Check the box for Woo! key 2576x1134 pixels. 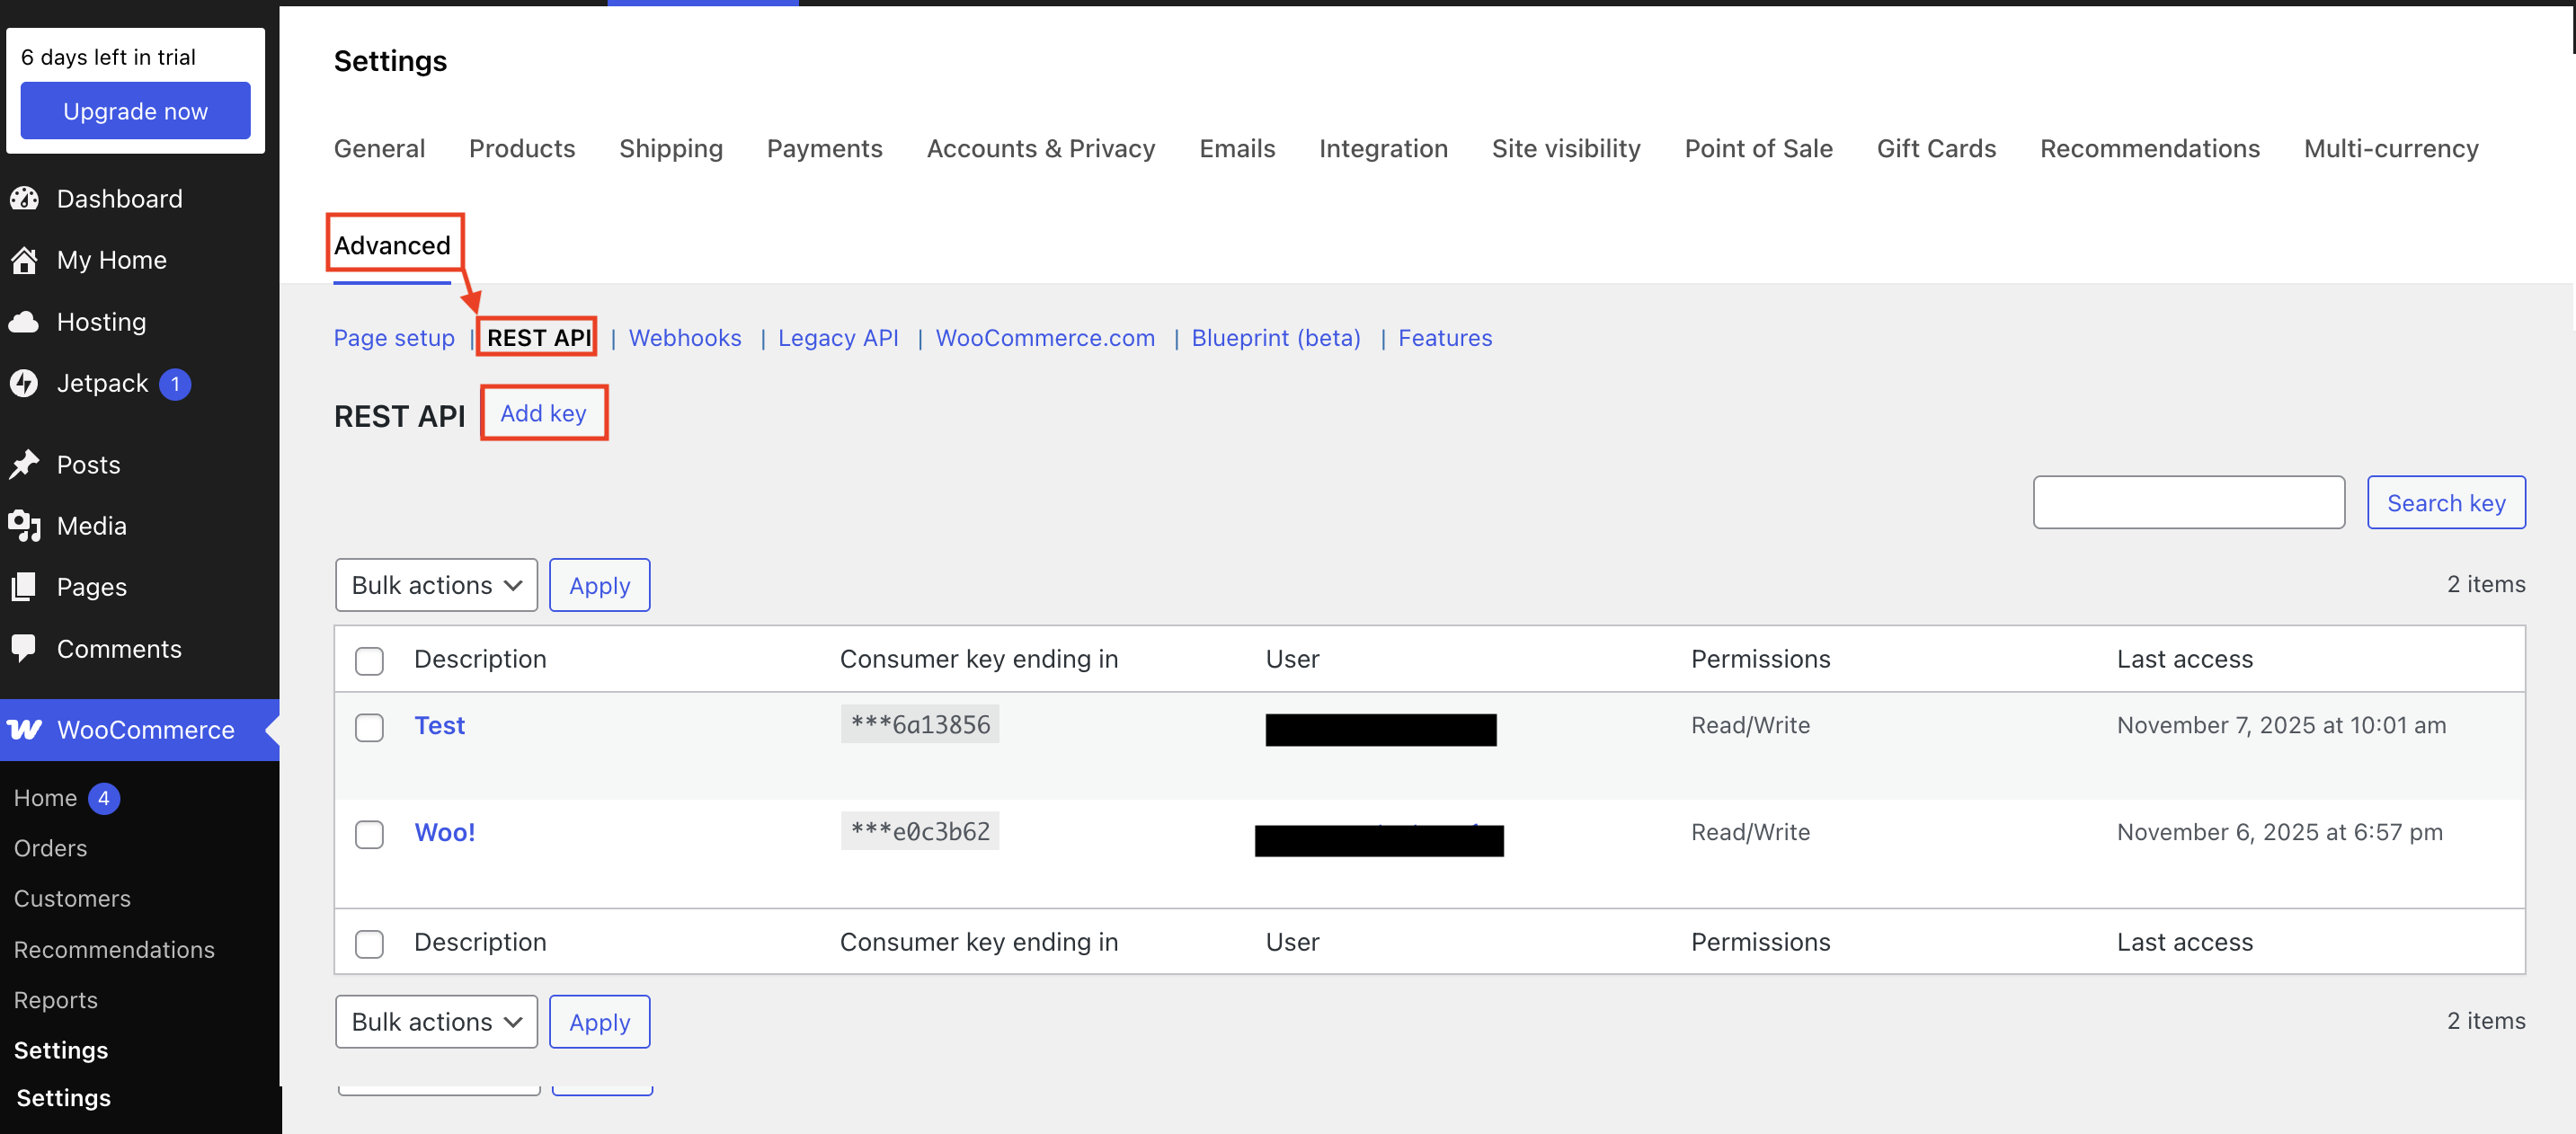pyautogui.click(x=369, y=834)
